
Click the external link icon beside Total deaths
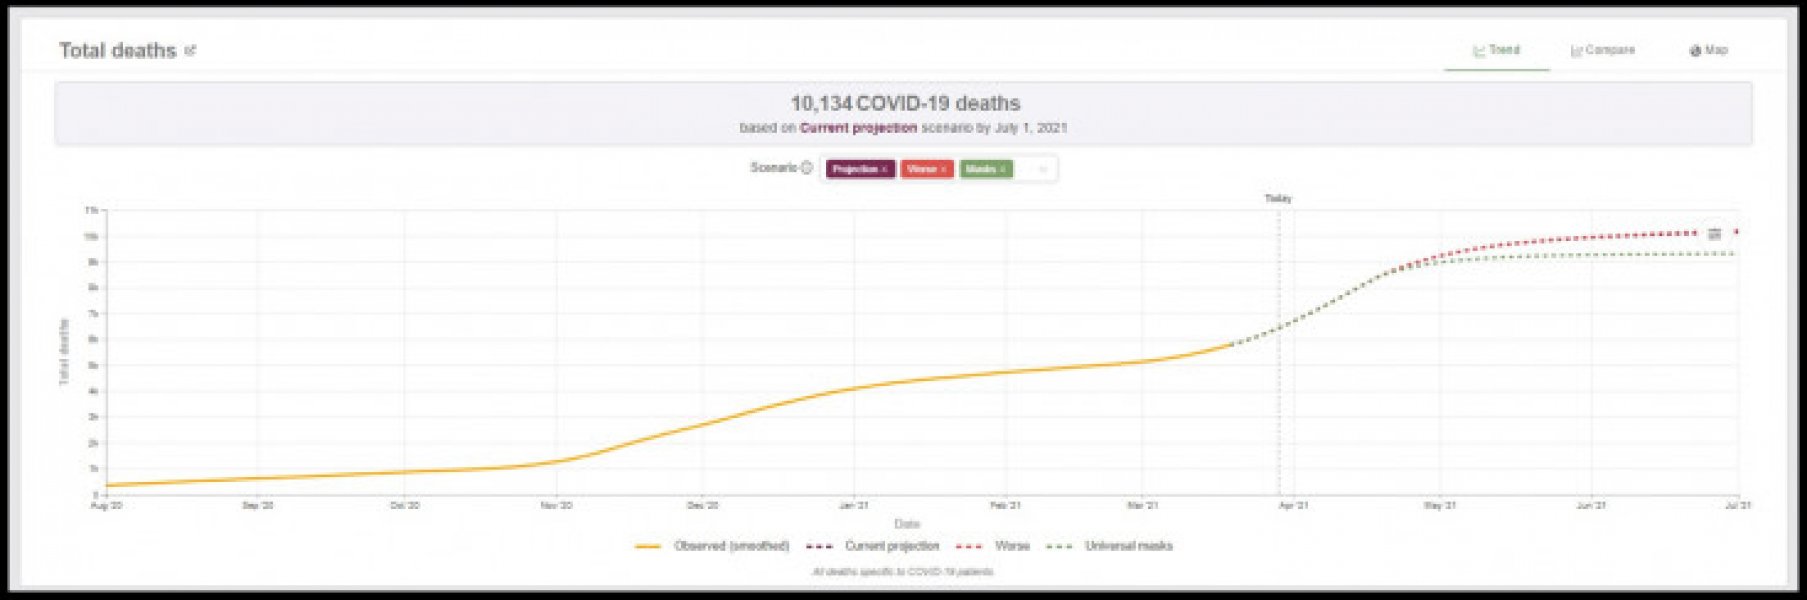pos(190,50)
